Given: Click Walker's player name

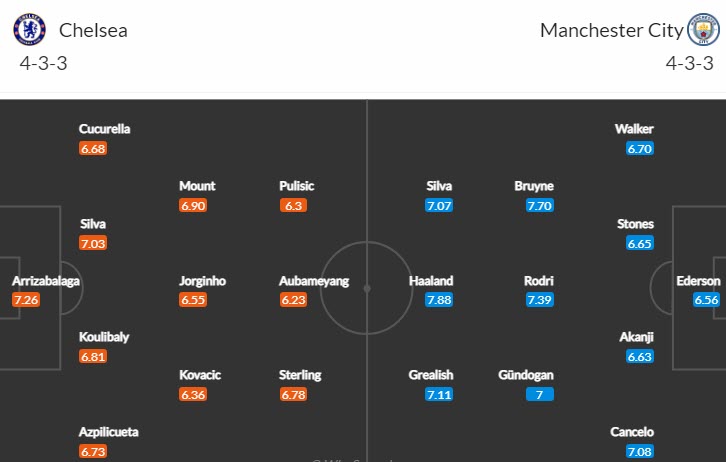Looking at the screenshot, I should pos(635,129).
